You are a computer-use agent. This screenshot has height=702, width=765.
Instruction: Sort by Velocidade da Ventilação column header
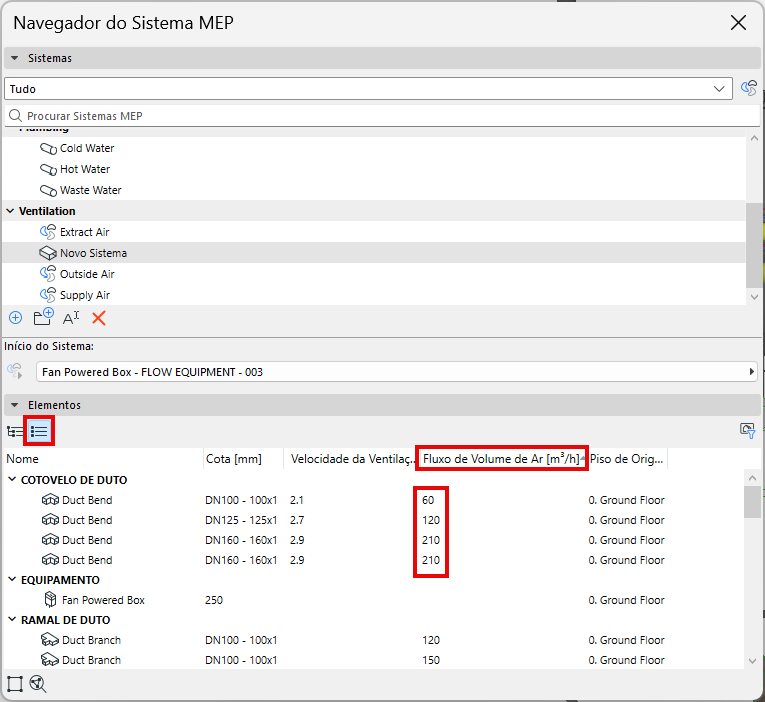click(351, 459)
